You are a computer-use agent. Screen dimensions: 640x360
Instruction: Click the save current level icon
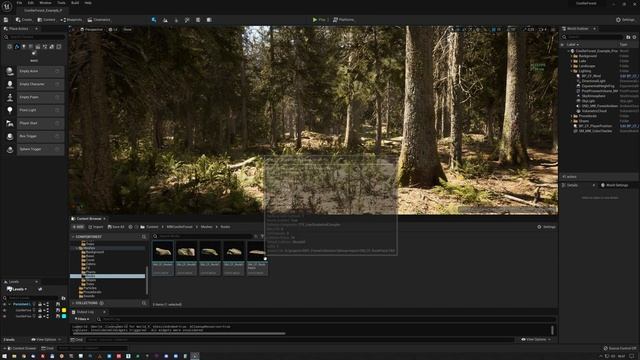click(6, 20)
